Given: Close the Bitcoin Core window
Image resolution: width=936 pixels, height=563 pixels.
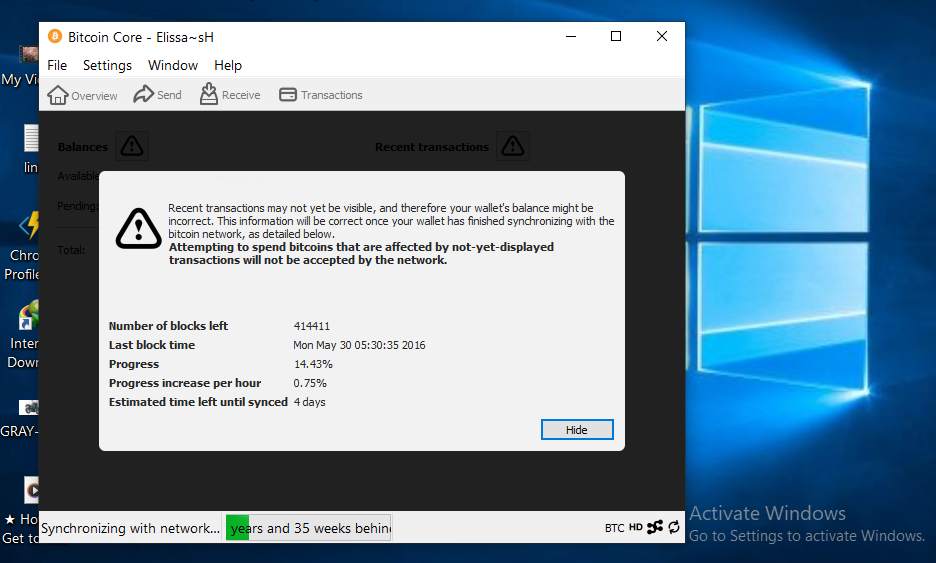Looking at the screenshot, I should (662, 36).
